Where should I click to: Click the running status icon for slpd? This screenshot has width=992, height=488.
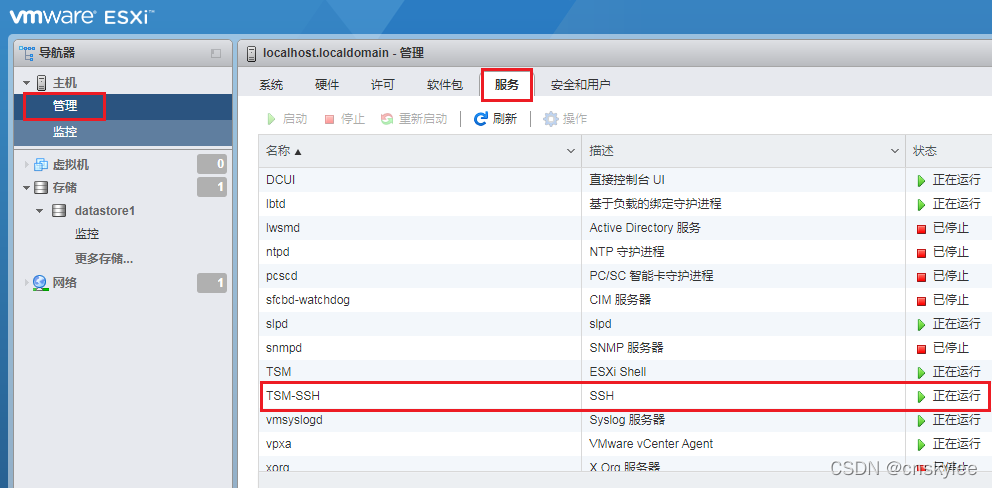(921, 325)
